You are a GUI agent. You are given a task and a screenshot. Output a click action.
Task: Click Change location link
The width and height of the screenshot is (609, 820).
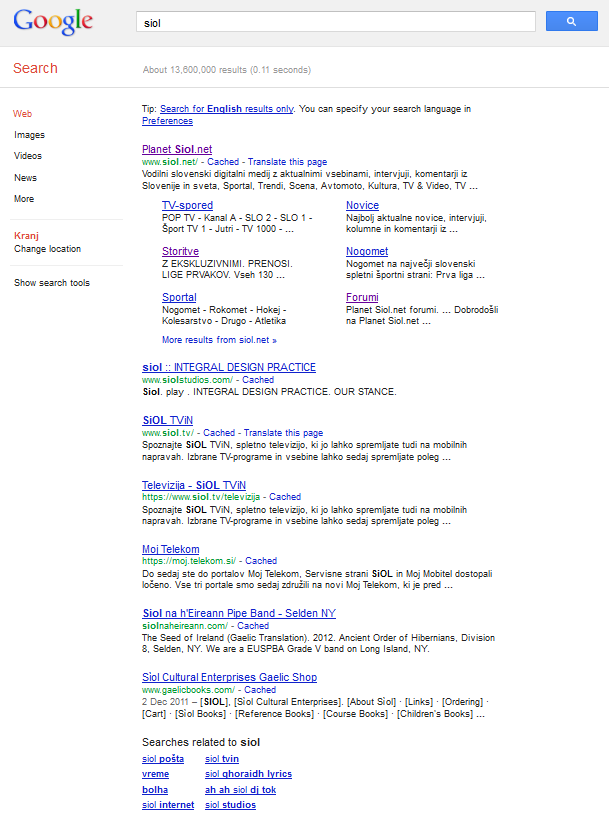pyautogui.click(x=47, y=249)
